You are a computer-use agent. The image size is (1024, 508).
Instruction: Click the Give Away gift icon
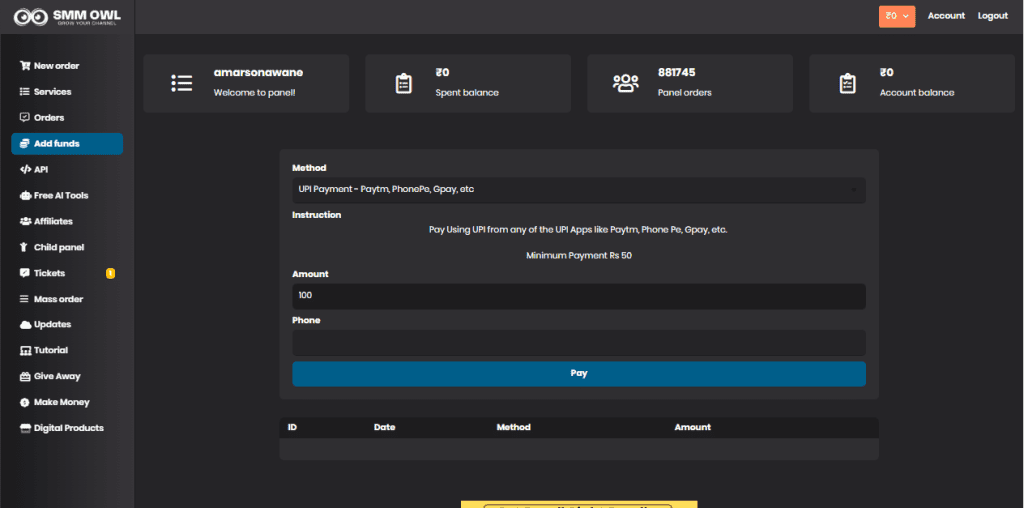25,377
